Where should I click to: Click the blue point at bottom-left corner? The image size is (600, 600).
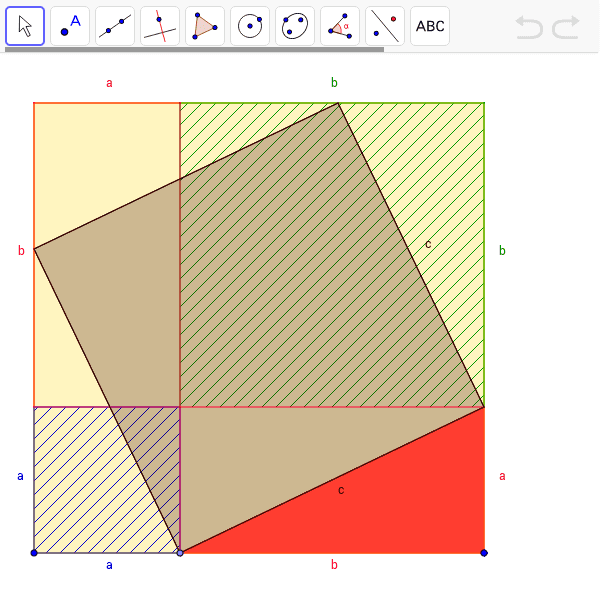pos(34,553)
